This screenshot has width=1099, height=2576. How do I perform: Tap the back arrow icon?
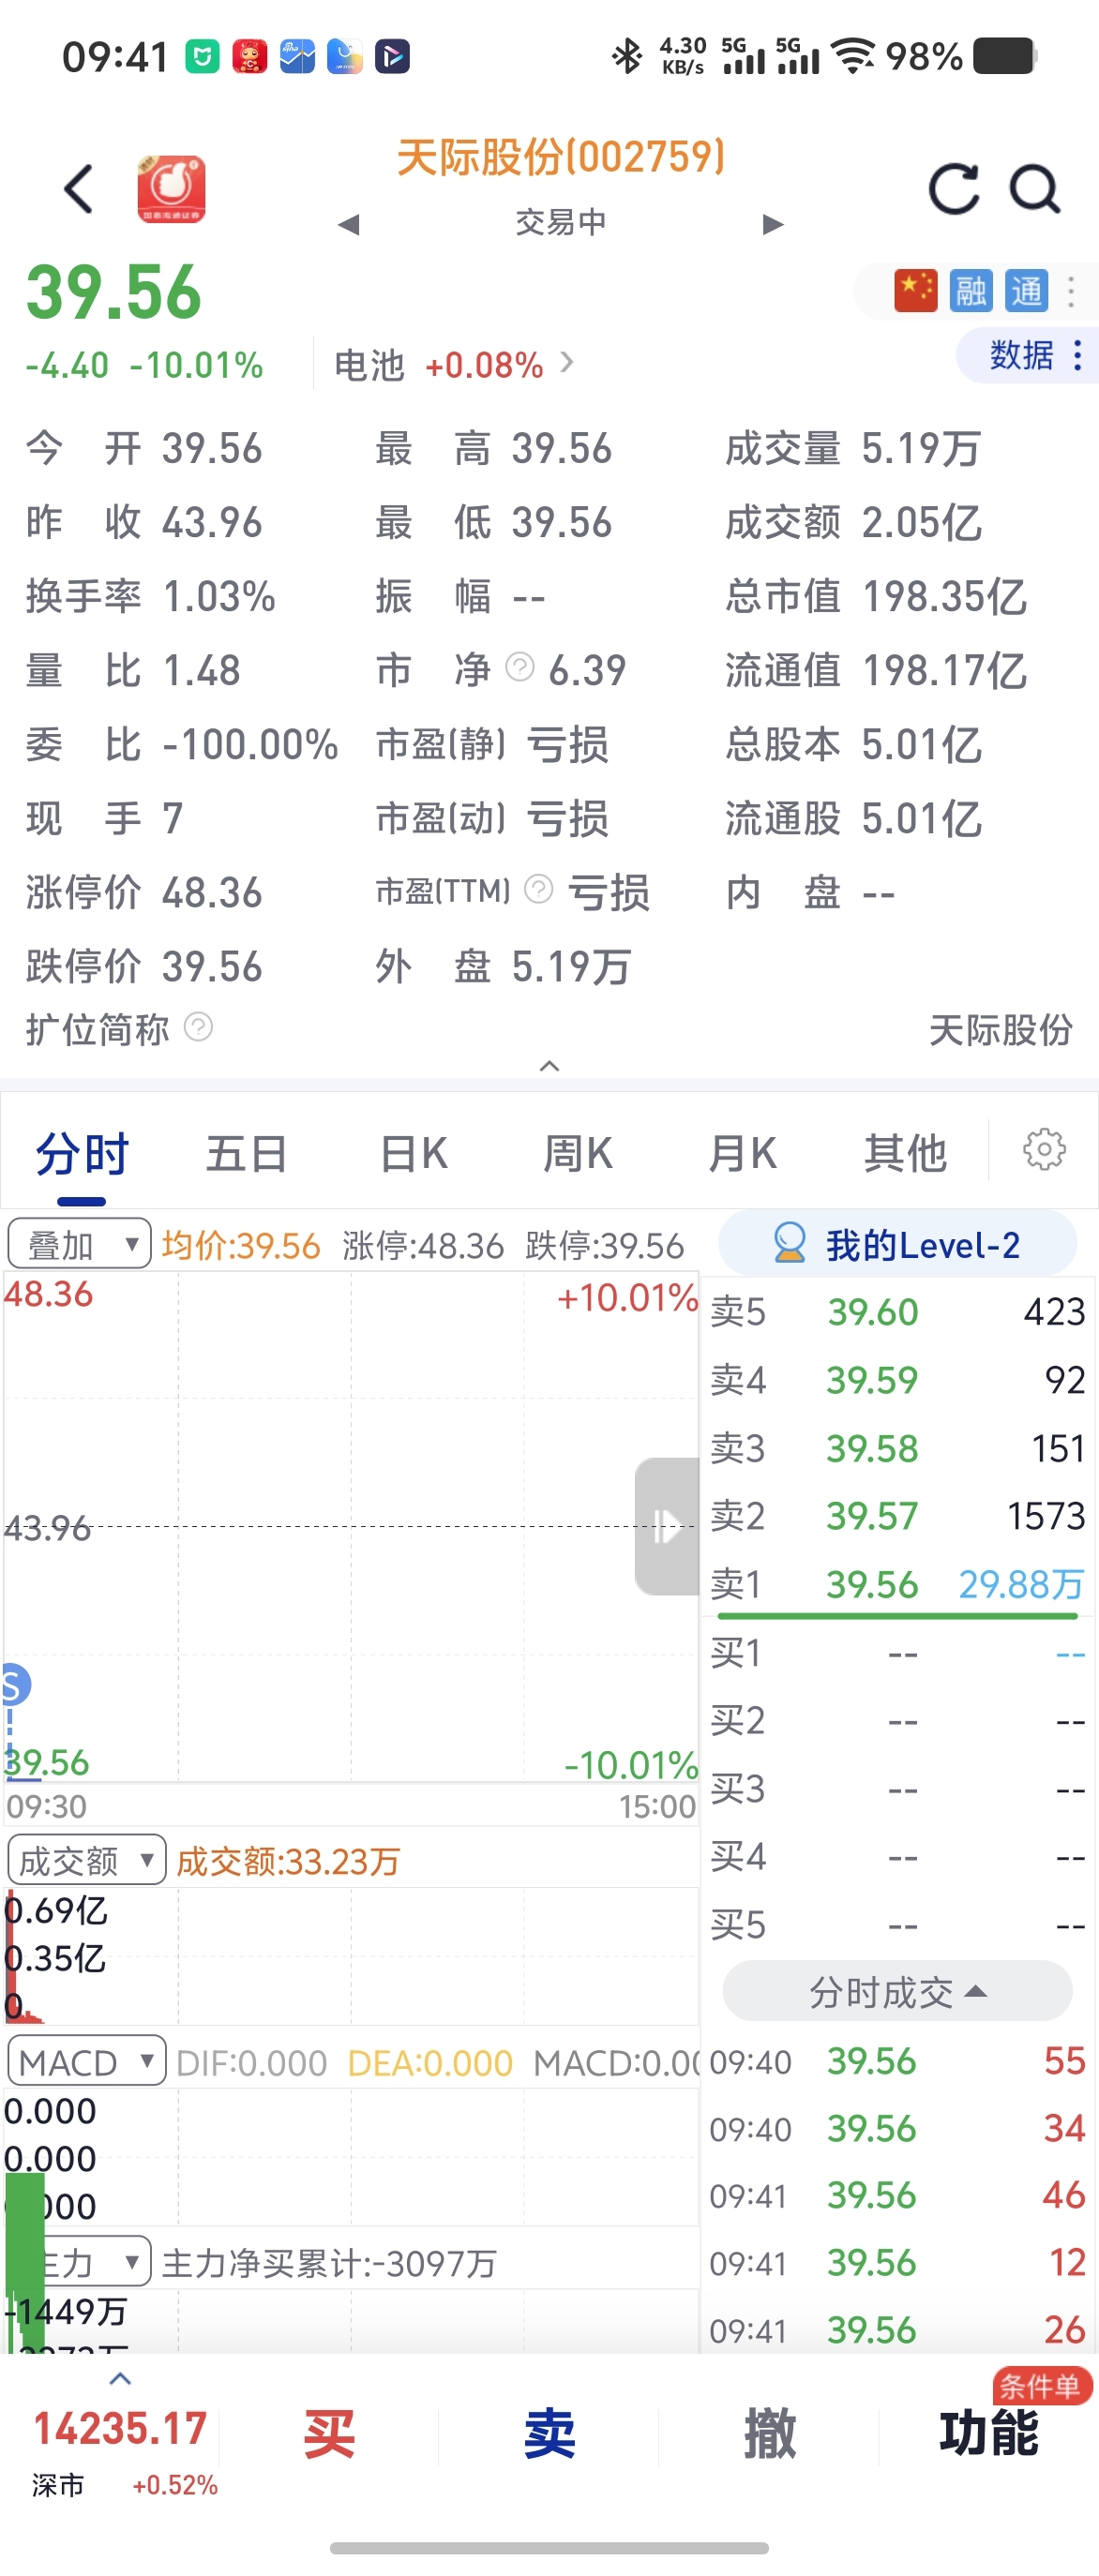point(78,188)
